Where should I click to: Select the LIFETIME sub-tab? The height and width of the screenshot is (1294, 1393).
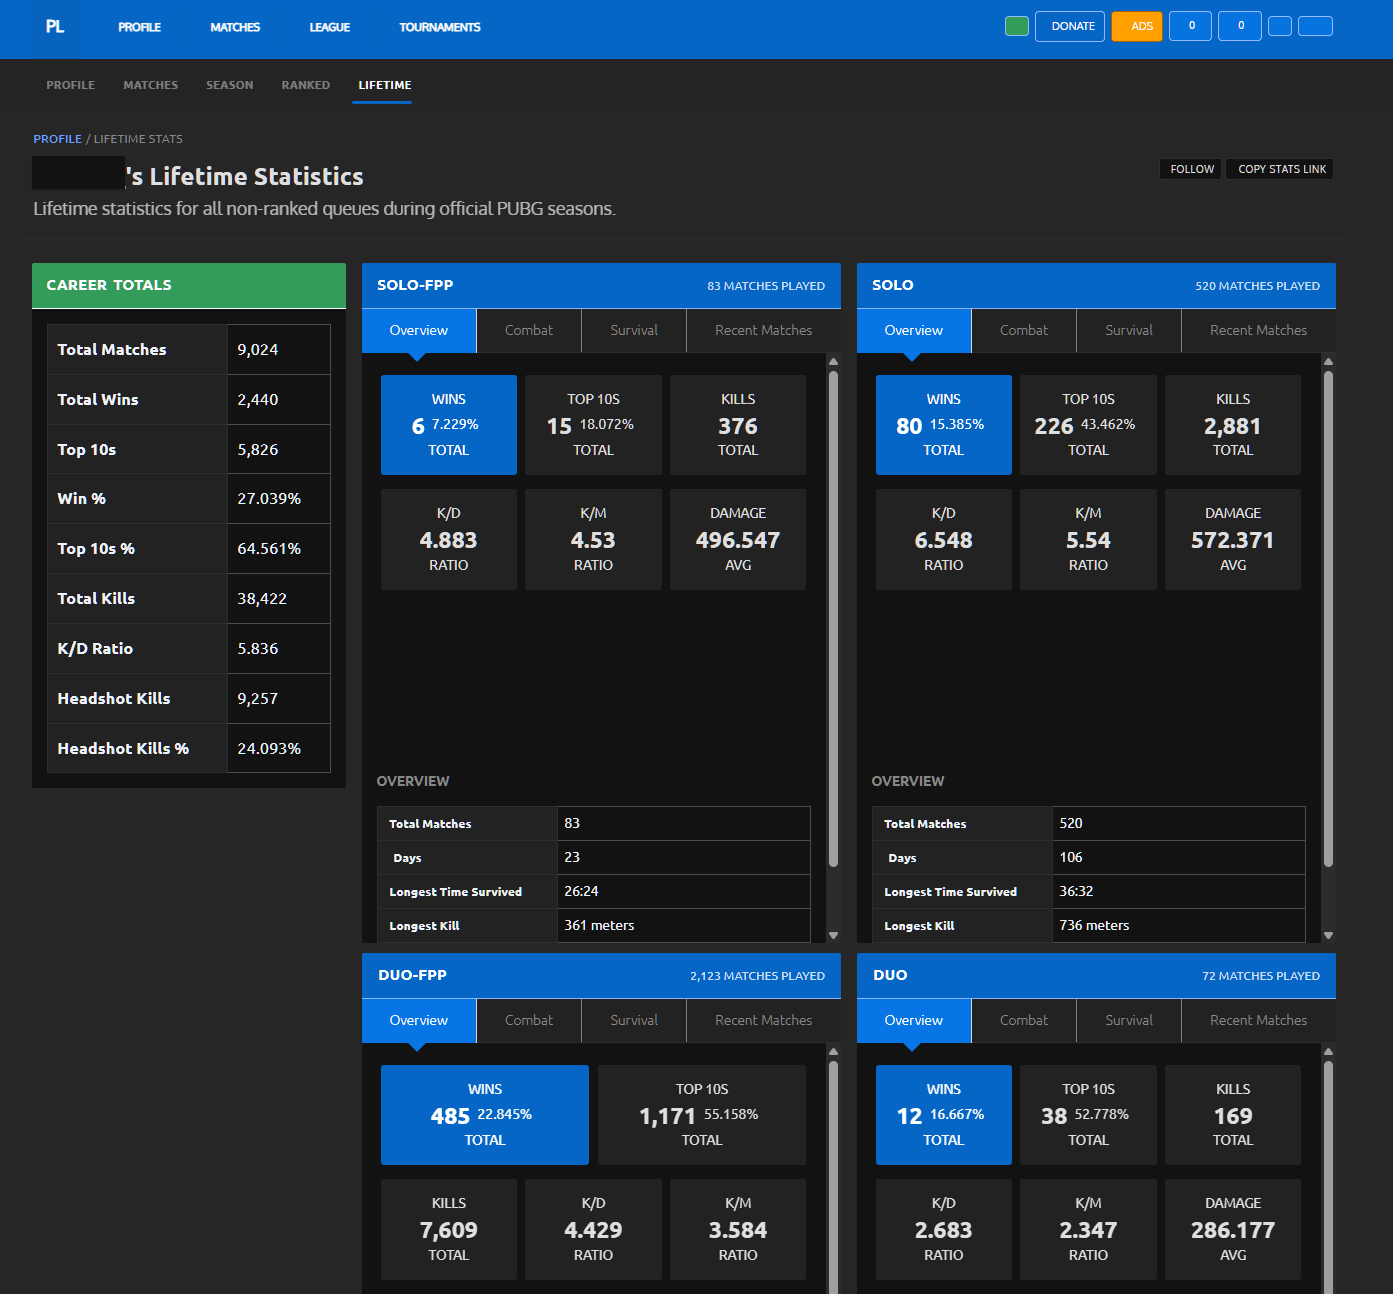(385, 85)
